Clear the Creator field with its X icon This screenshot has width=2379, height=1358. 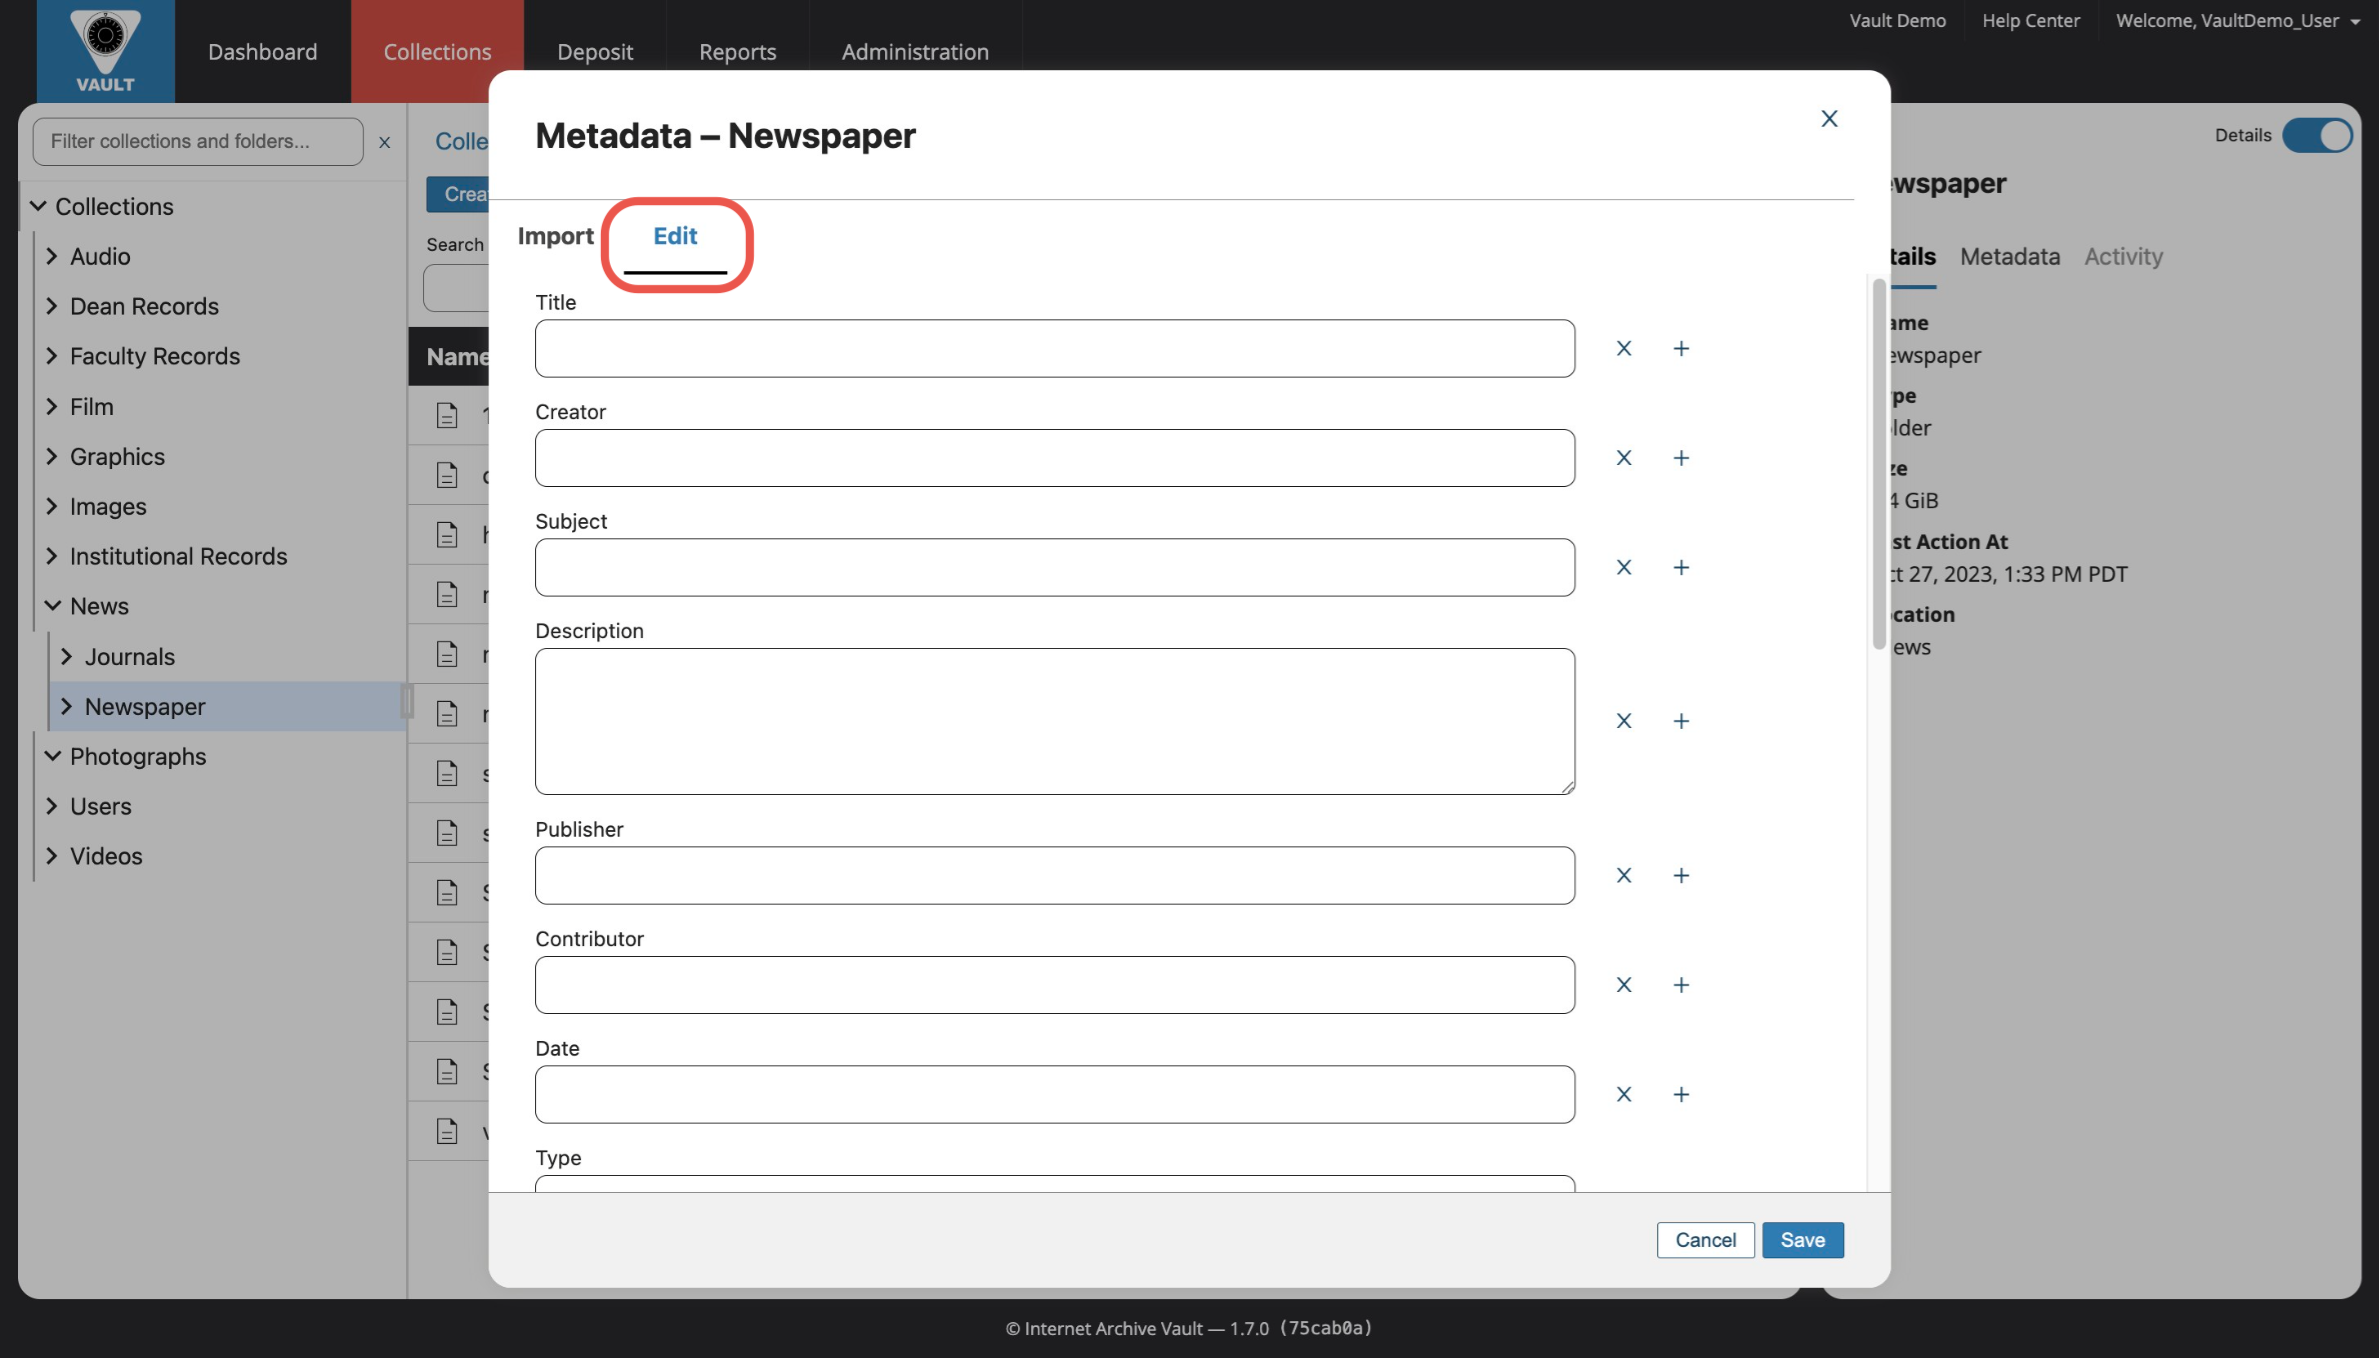tap(1623, 457)
